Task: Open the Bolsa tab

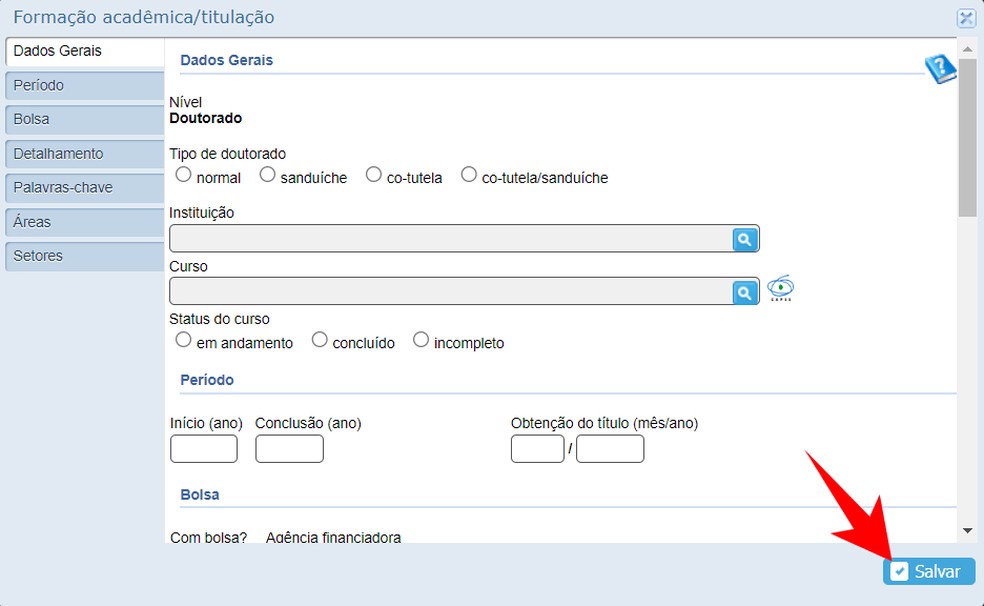Action: coord(84,120)
